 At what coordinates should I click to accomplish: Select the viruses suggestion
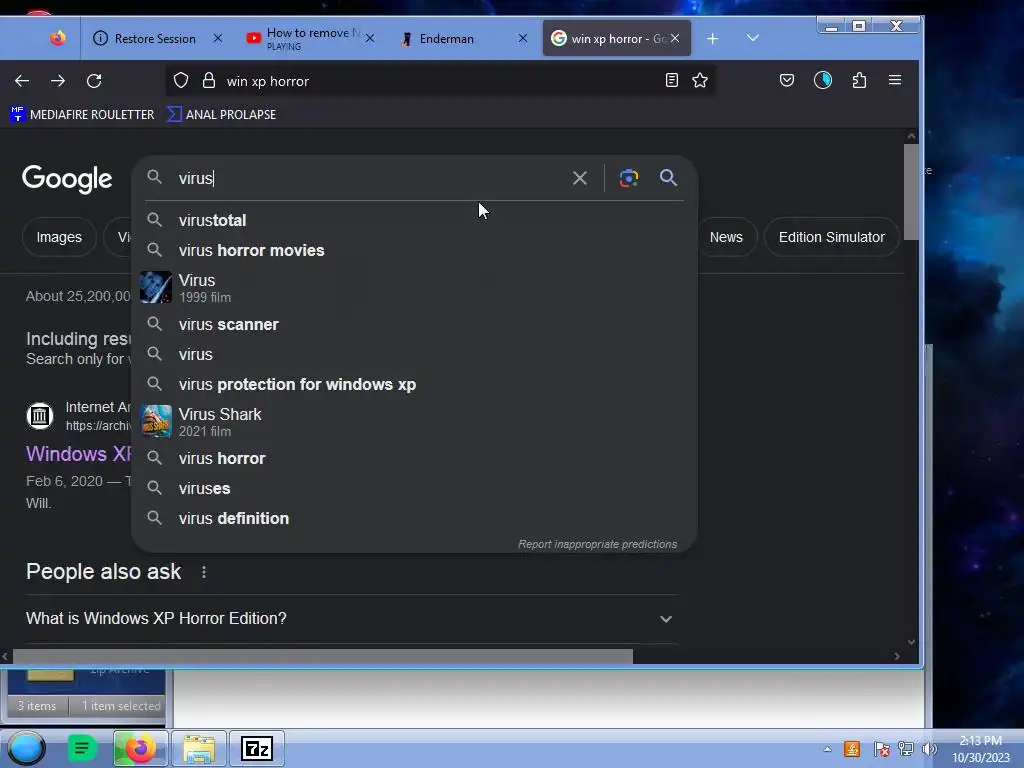(x=414, y=488)
